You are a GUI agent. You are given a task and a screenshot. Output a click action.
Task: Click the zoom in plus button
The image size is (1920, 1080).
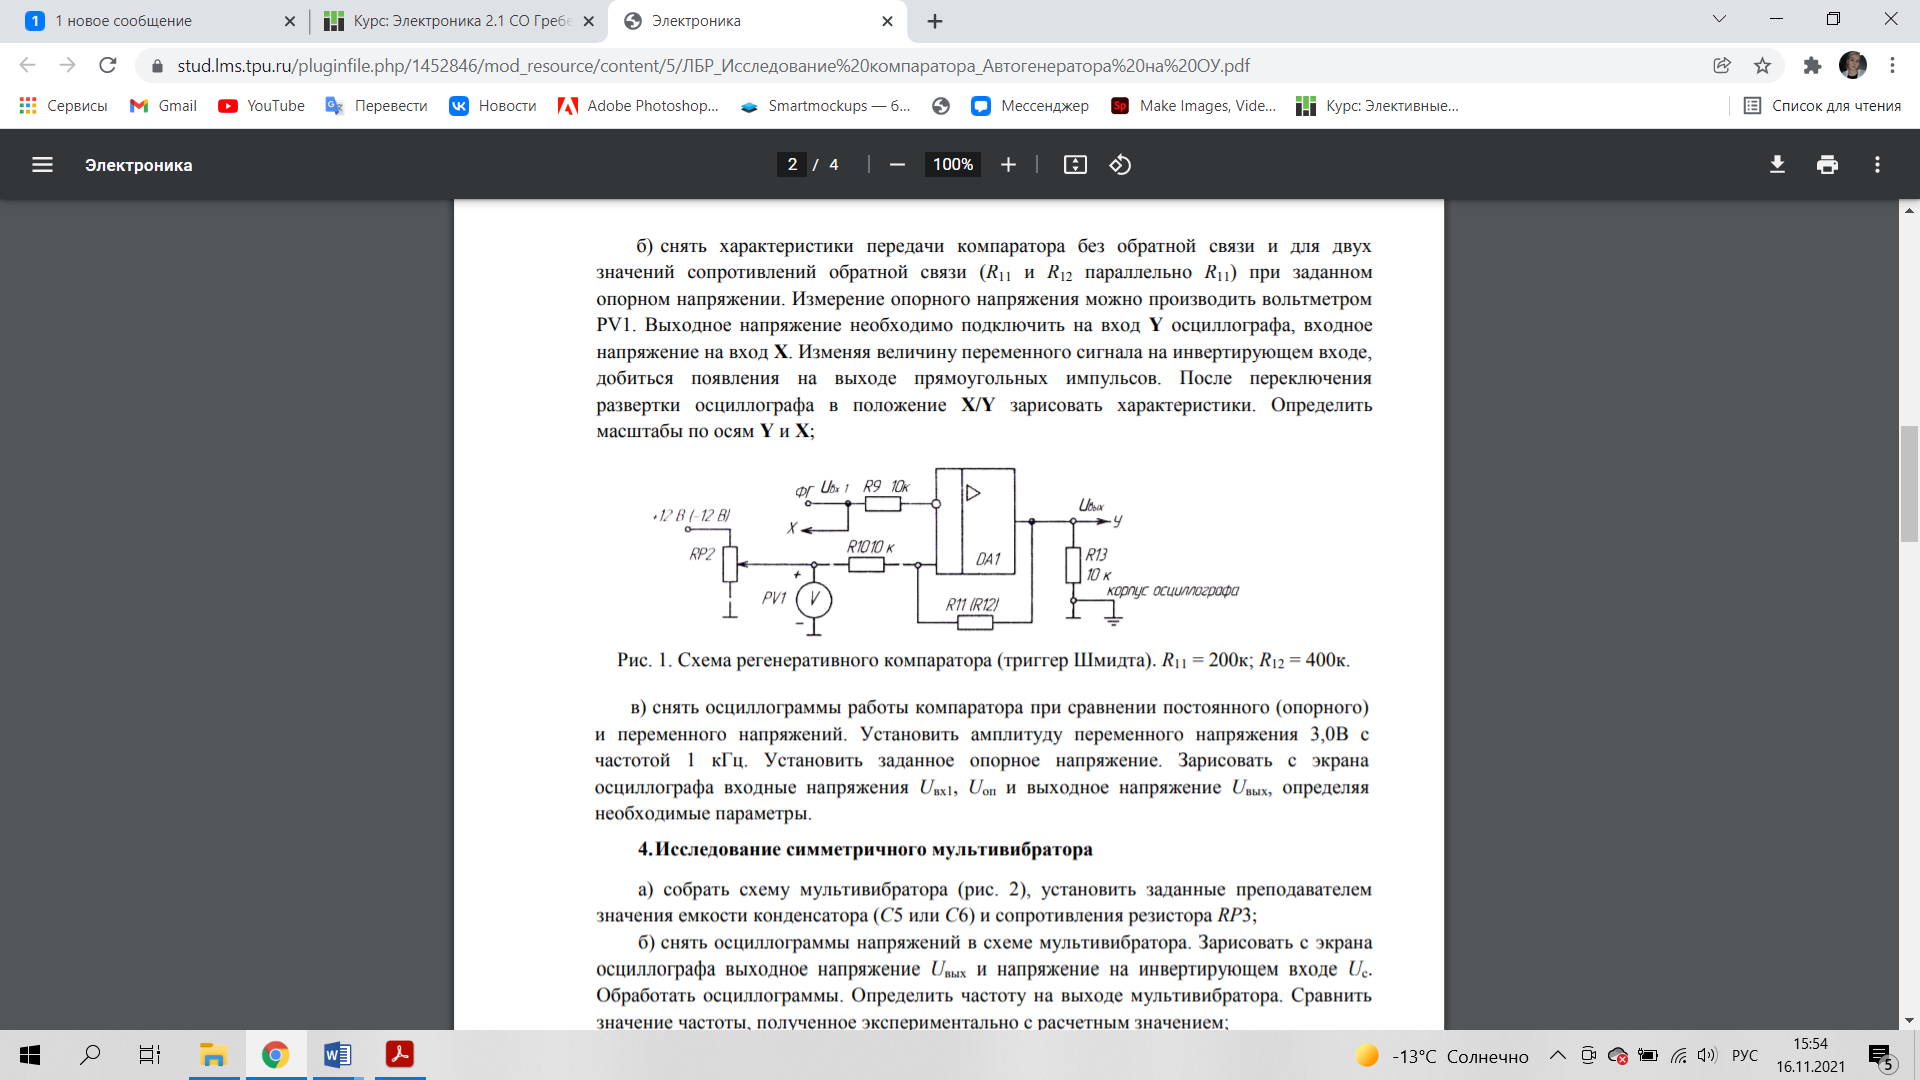[x=1008, y=165]
